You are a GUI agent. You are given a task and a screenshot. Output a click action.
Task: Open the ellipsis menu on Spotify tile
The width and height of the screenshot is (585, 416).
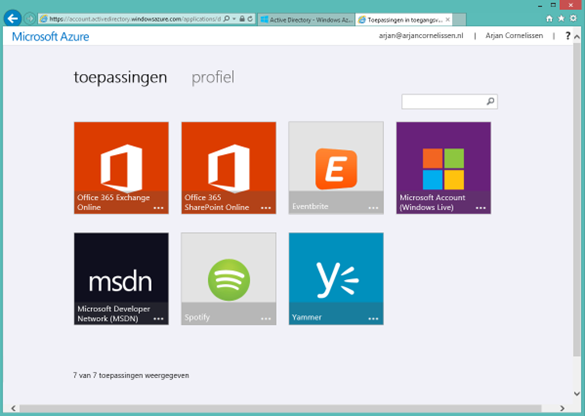point(266,319)
